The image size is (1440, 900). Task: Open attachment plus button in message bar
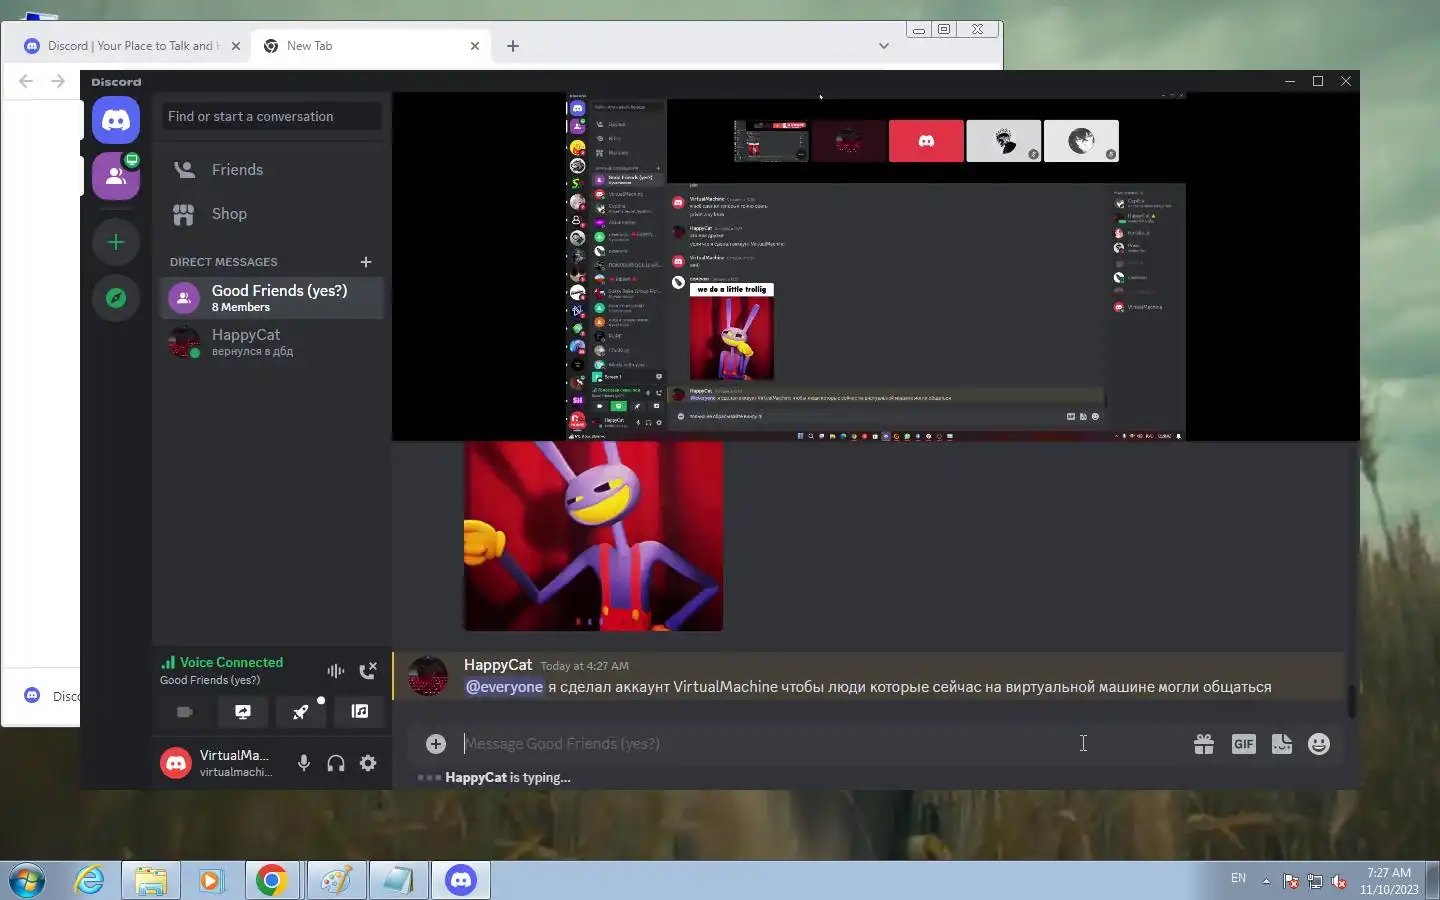point(436,744)
